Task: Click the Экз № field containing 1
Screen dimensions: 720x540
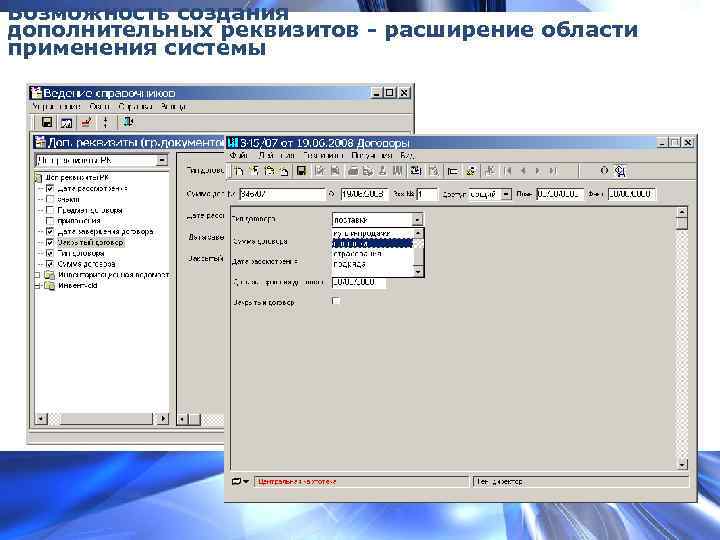Action: [427, 194]
